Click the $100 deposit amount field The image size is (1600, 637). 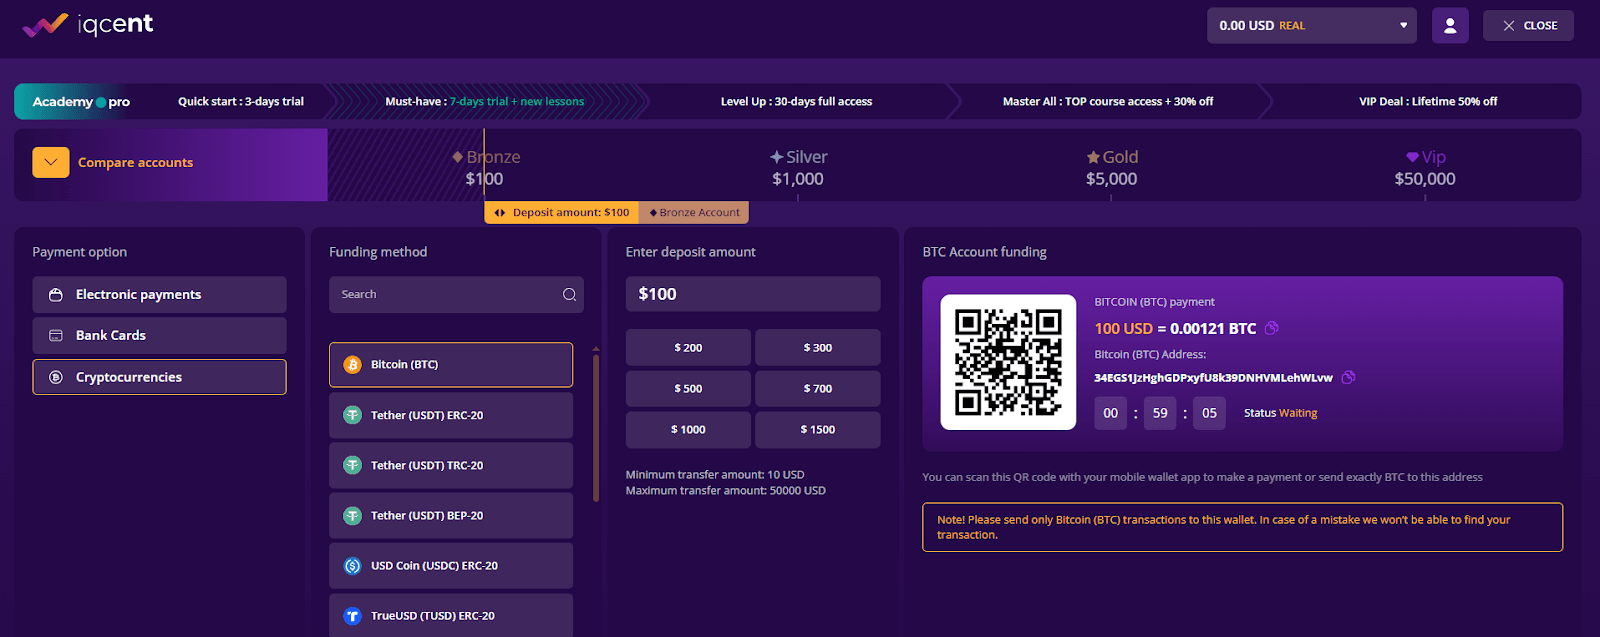[x=753, y=294]
